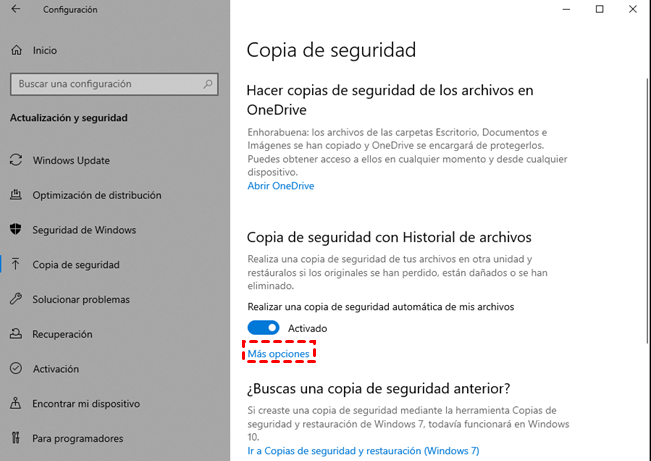This screenshot has width=651, height=461.
Task: Focus the Buscar una configuración field
Action: click(114, 84)
